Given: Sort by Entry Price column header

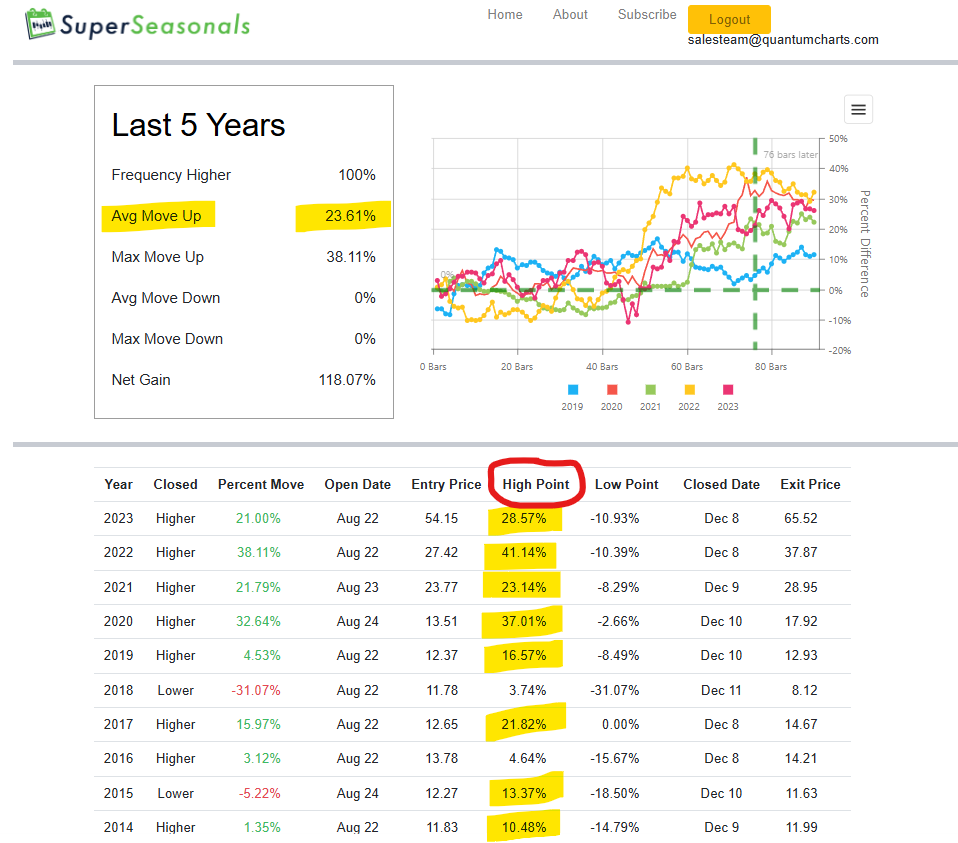Looking at the screenshot, I should pyautogui.click(x=446, y=484).
